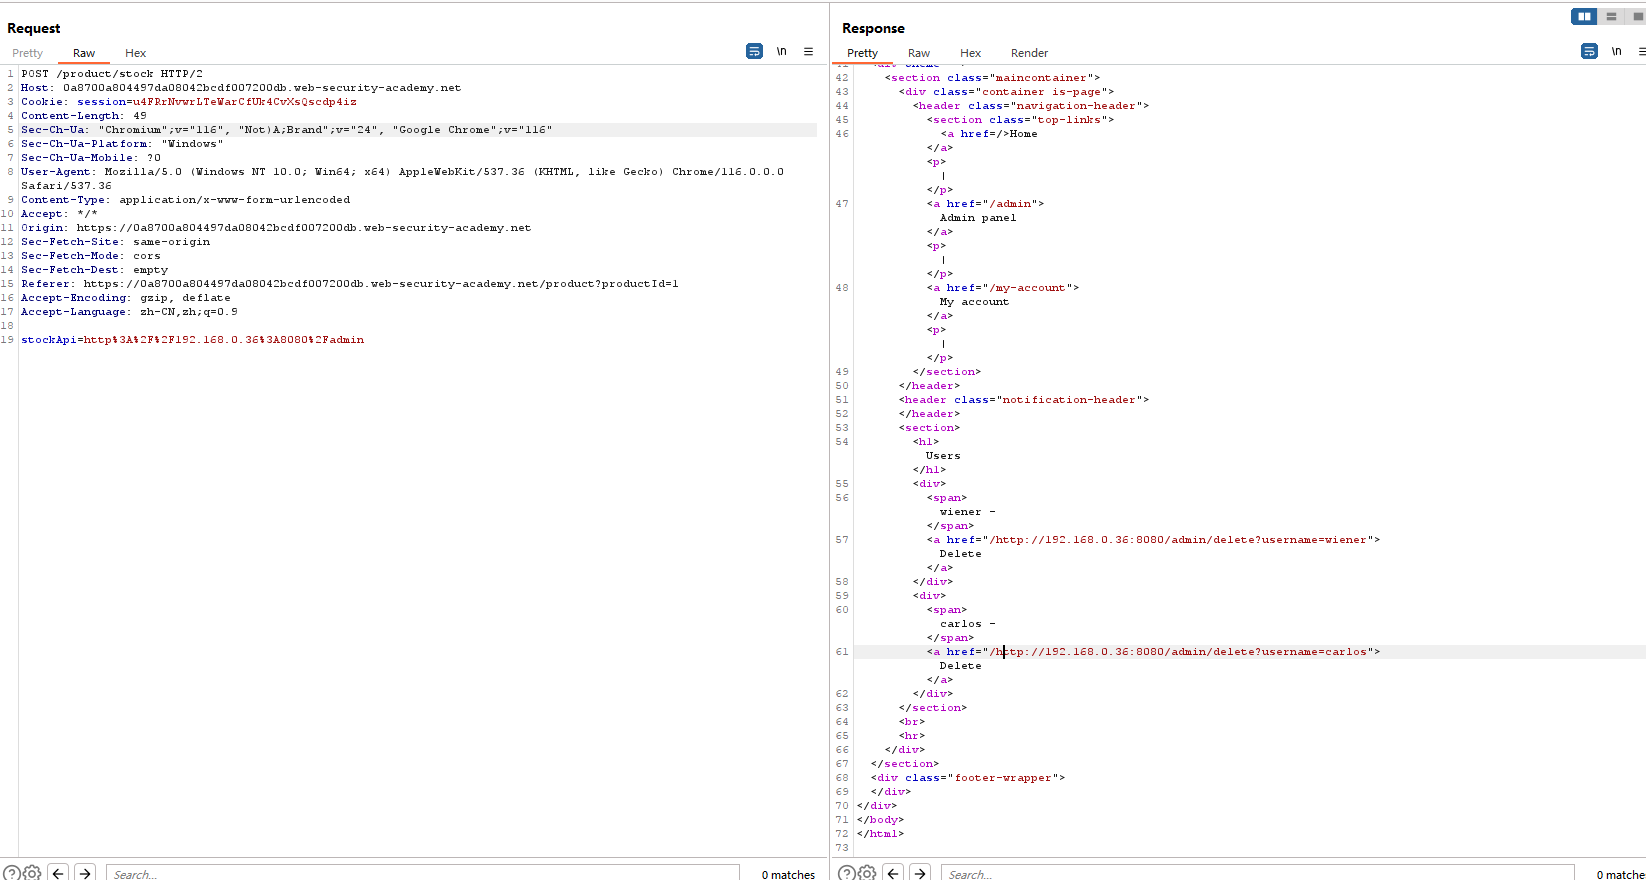The height and width of the screenshot is (880, 1646).
Task: Go to the next match in Request search
Action: pyautogui.click(x=85, y=873)
